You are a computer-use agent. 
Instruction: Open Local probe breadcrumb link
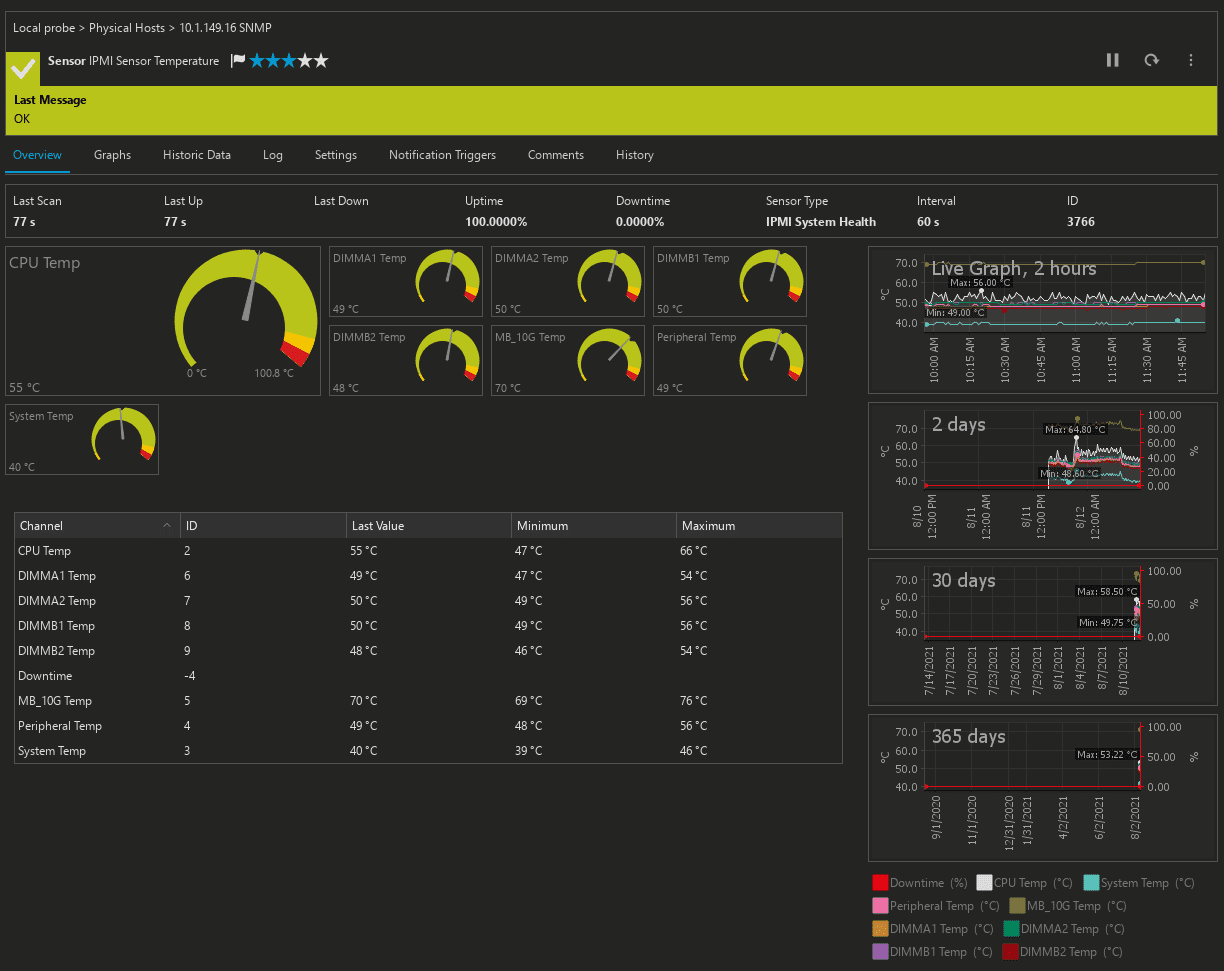(x=44, y=28)
